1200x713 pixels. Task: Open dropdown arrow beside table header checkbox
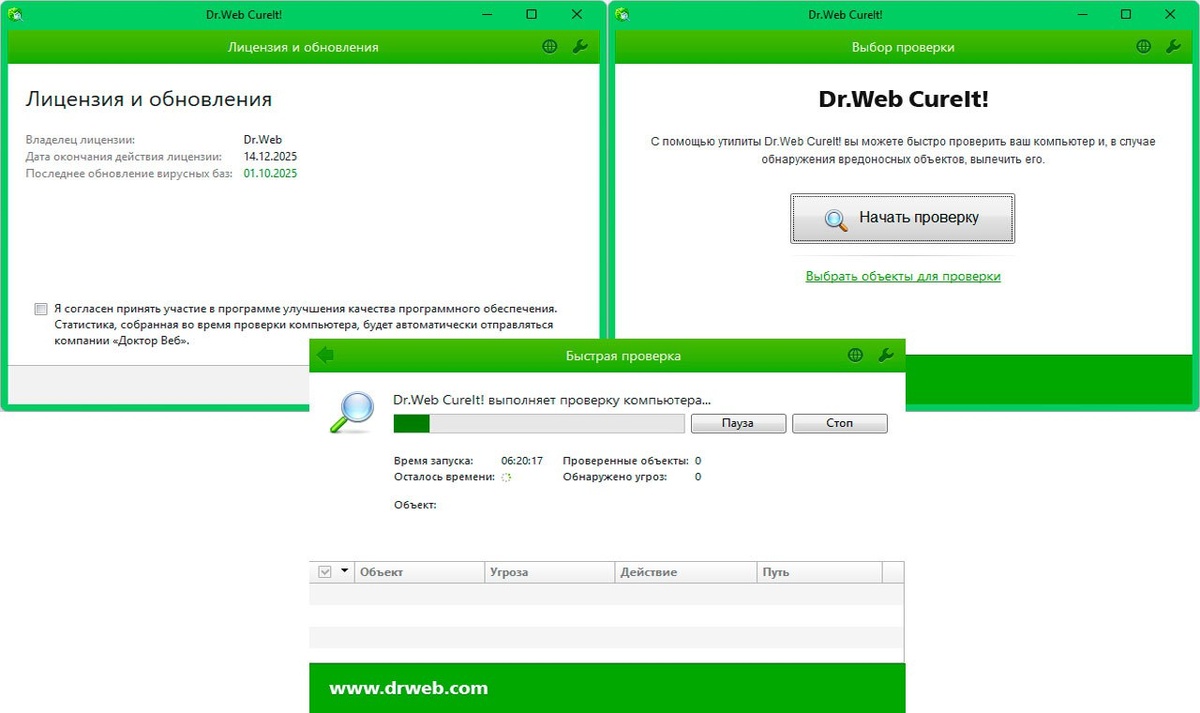(344, 571)
